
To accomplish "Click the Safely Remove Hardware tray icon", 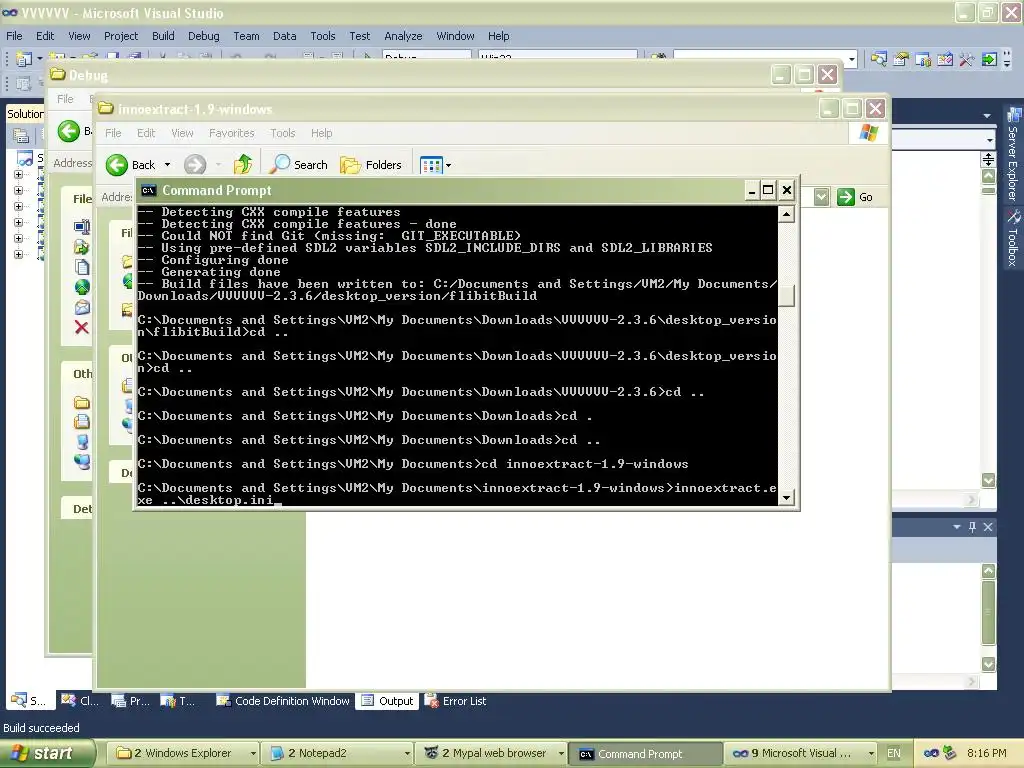I will pos(950,753).
